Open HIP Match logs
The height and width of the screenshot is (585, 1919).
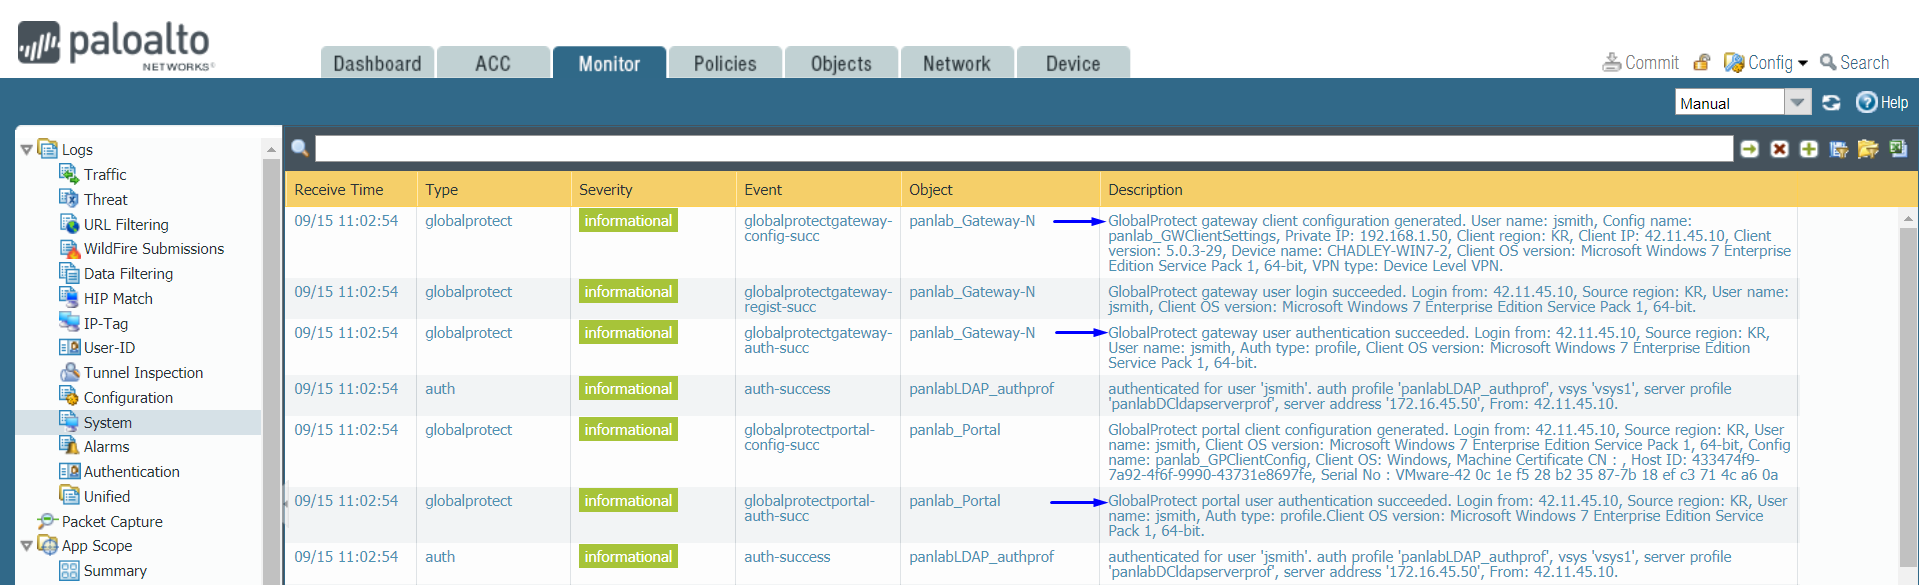pyautogui.click(x=118, y=298)
